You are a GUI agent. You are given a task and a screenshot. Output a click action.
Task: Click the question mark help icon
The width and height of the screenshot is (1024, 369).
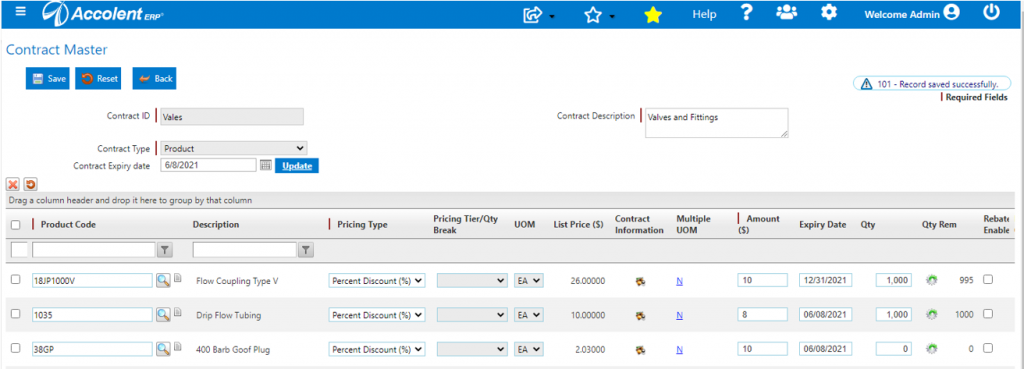point(747,13)
